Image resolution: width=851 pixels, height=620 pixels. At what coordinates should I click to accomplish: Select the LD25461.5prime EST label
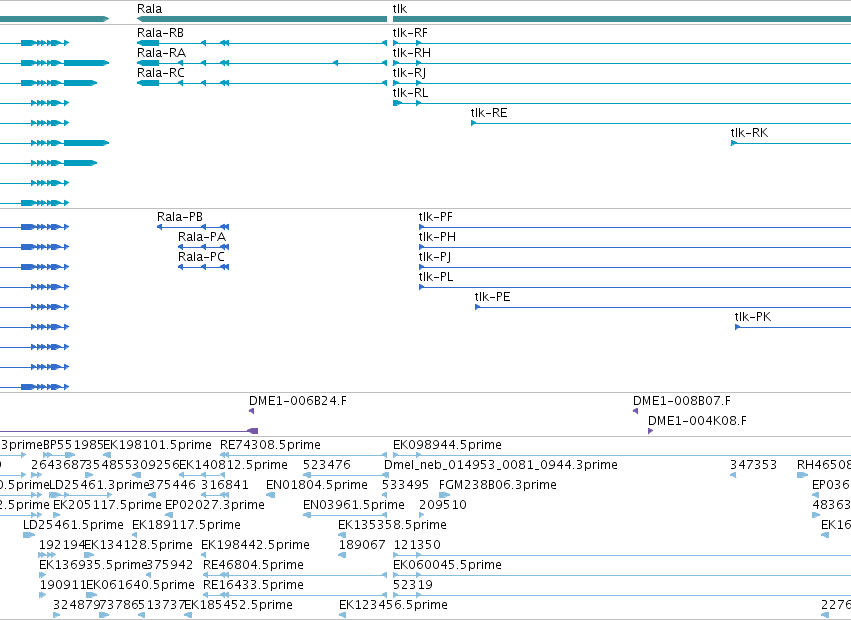(73, 525)
